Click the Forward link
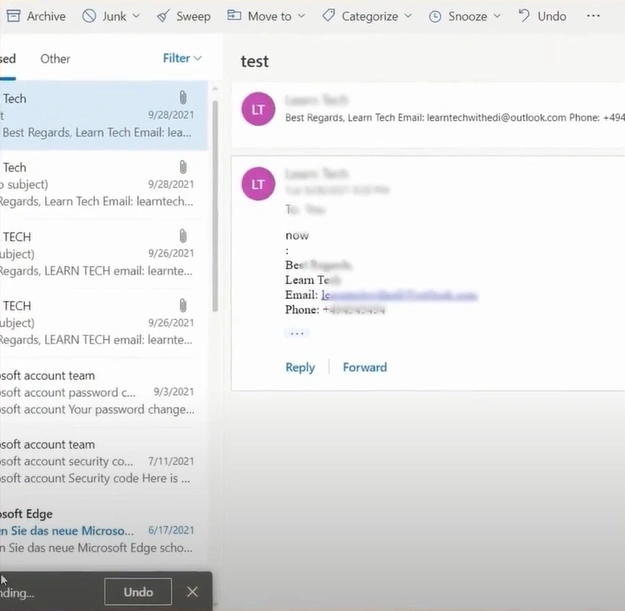 coord(365,367)
